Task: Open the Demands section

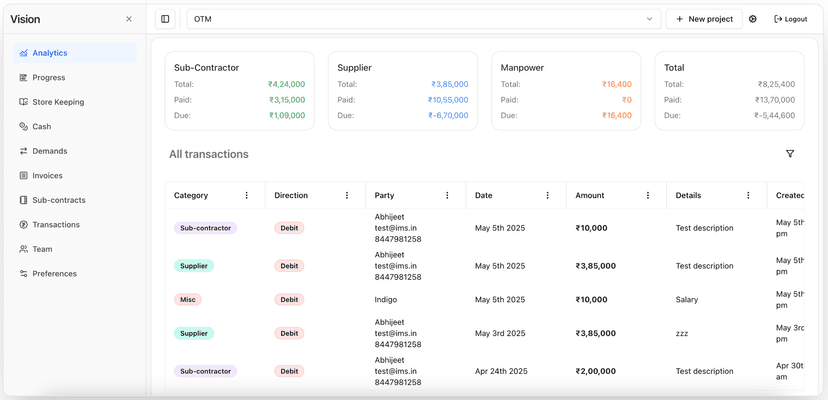Action: point(75,151)
